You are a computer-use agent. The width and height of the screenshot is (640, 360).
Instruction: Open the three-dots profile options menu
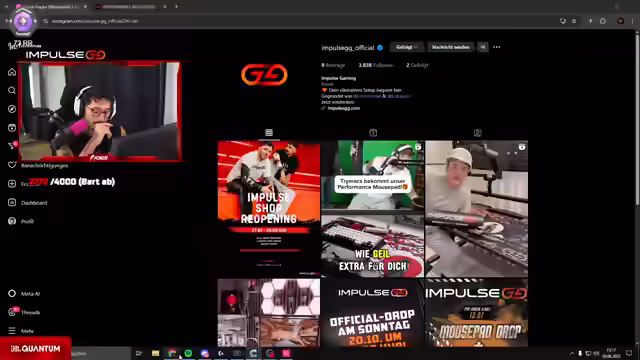(x=496, y=47)
